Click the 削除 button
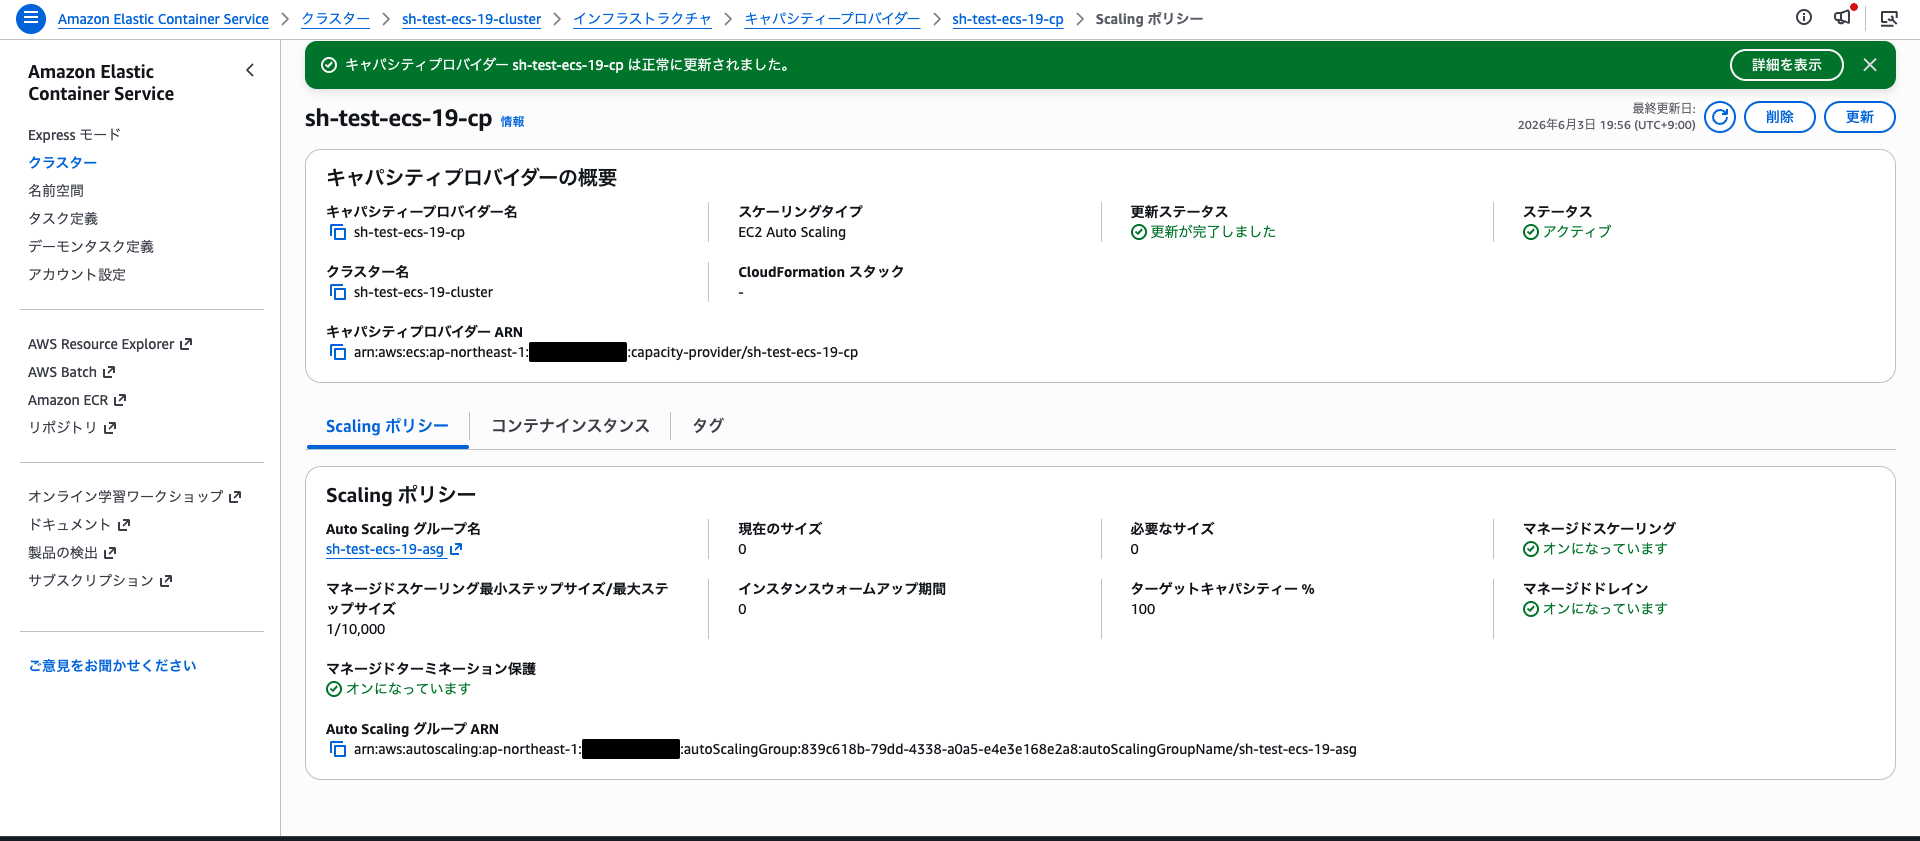The height and width of the screenshot is (841, 1920). (1780, 117)
